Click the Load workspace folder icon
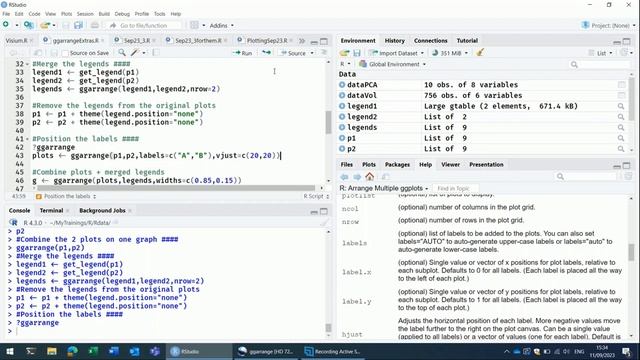Image resolution: width=640 pixels, height=360 pixels. (x=344, y=53)
